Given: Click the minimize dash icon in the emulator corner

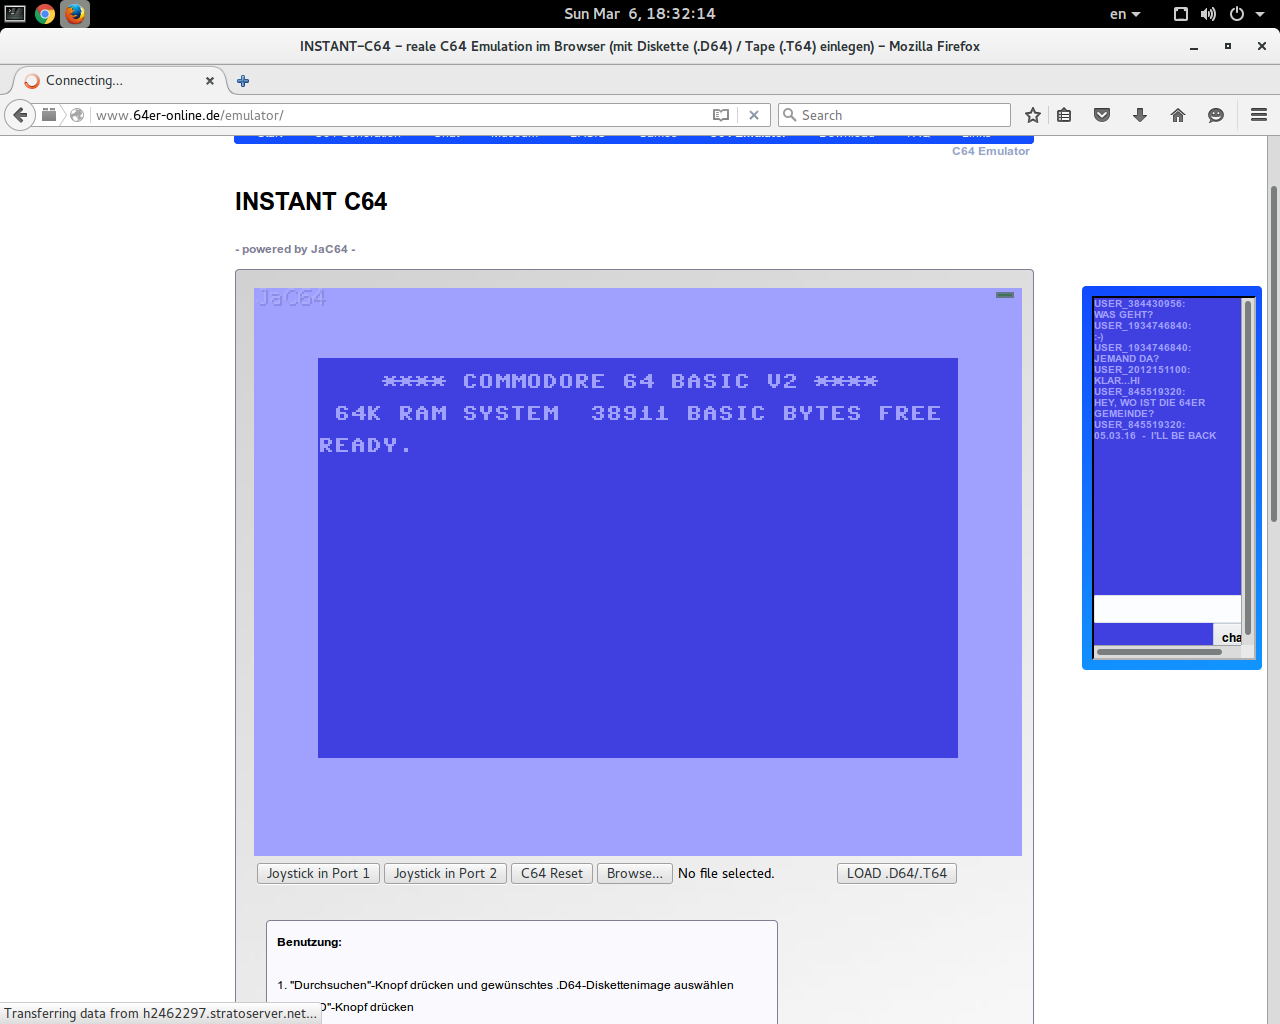Looking at the screenshot, I should pyautogui.click(x=1005, y=295).
